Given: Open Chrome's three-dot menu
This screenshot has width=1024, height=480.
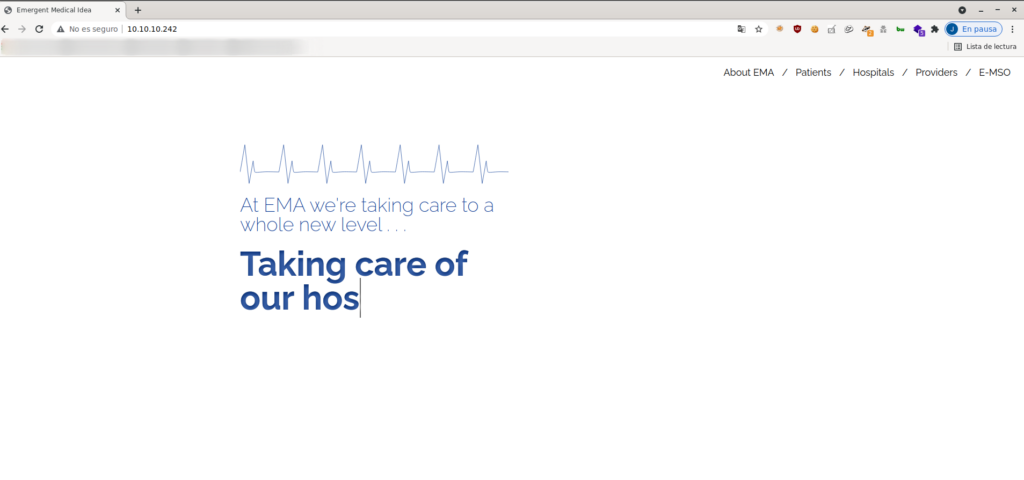Looking at the screenshot, I should pyautogui.click(x=1012, y=29).
